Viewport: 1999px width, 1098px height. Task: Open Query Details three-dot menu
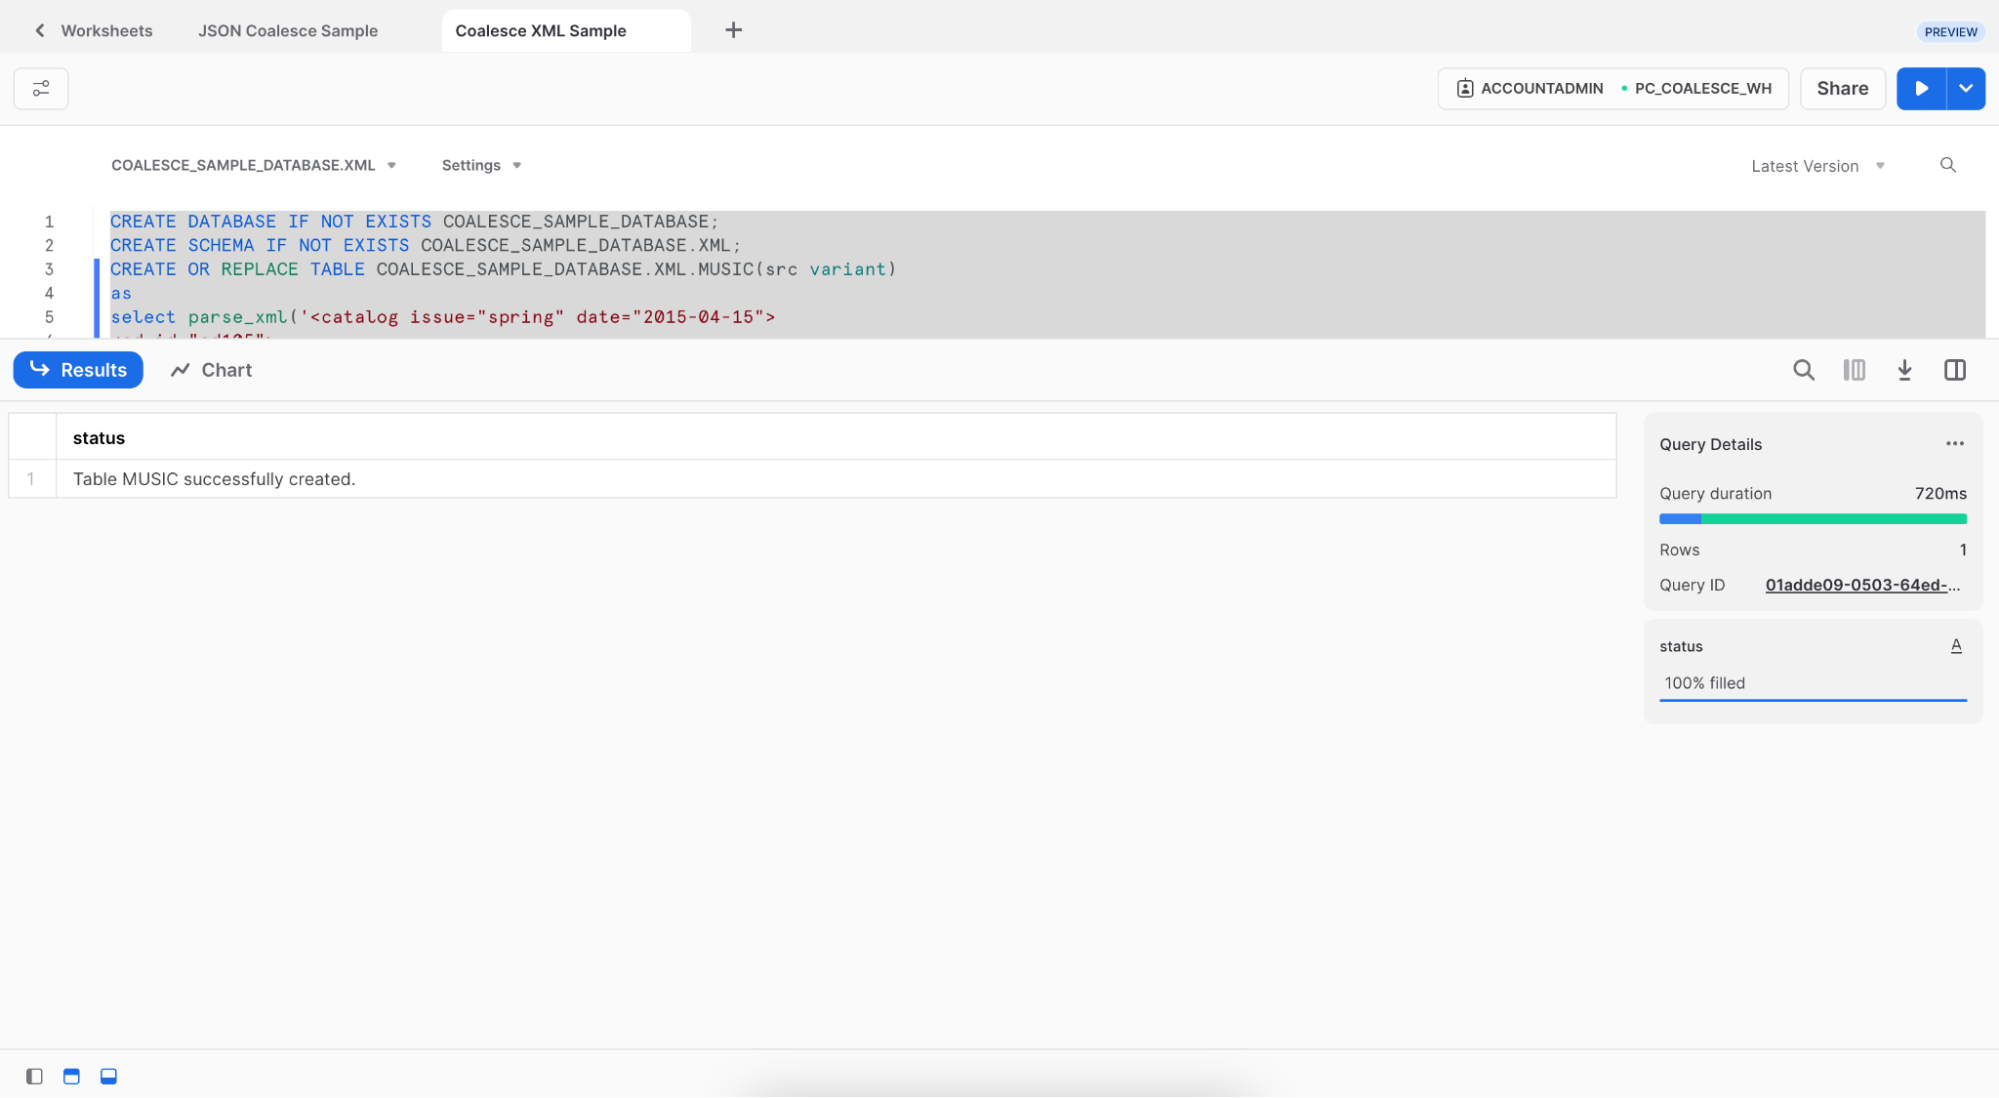click(1954, 443)
